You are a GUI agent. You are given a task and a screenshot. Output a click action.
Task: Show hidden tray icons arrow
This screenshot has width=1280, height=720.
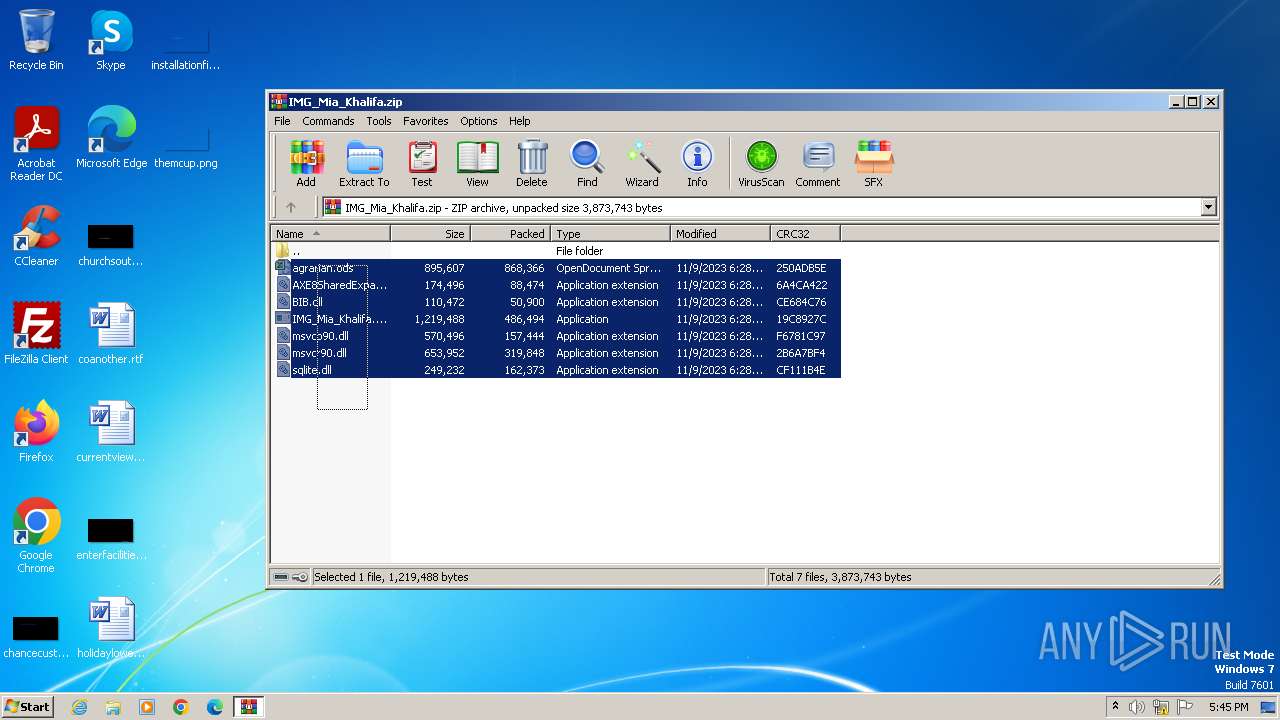pos(1115,707)
